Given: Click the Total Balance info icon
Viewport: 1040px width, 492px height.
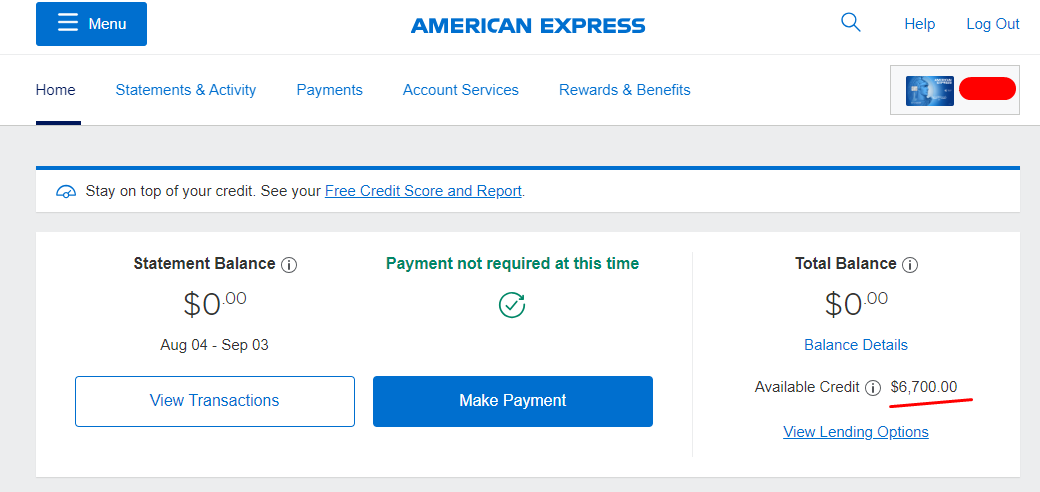Looking at the screenshot, I should tap(910, 265).
